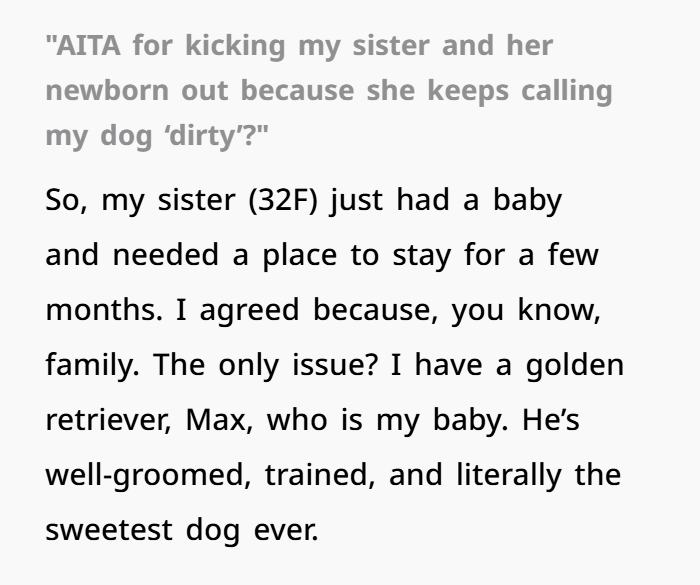700x585 pixels.
Task: Click the word "ever." ending the paragraph
Action: pos(286,531)
